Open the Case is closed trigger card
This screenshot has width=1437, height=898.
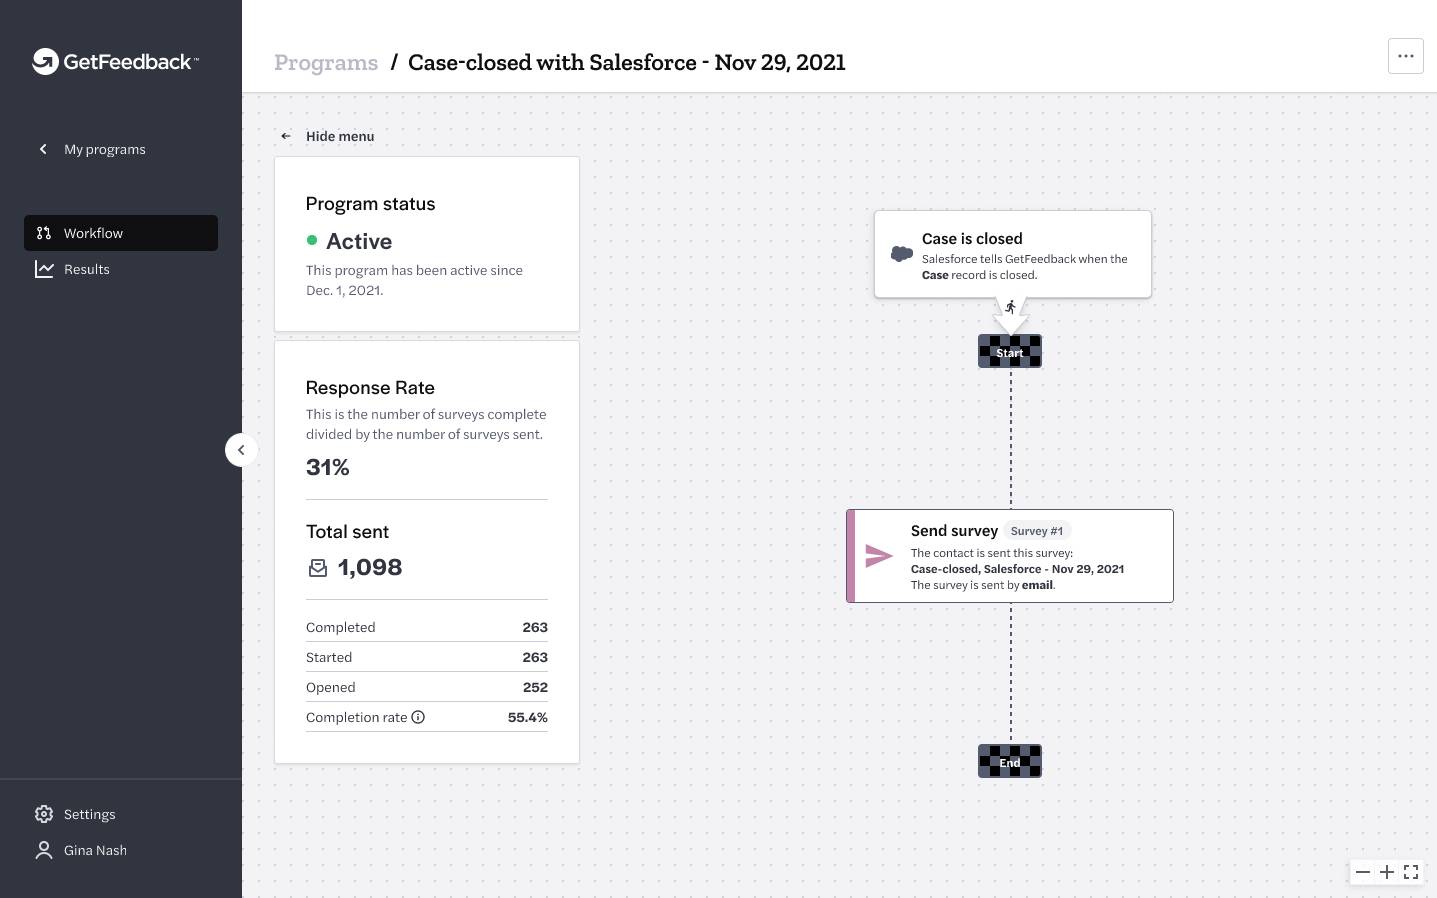1012,253
